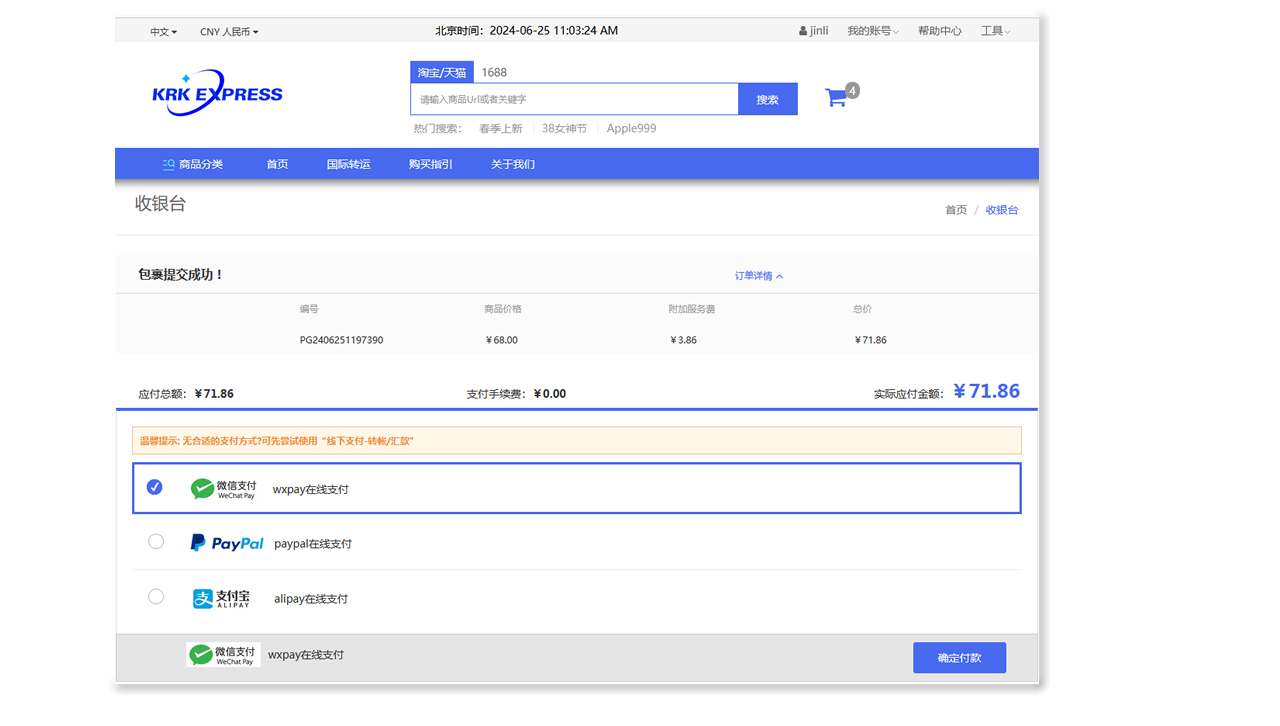Click the user icon beside jinli
1280x726 pixels.
pos(803,31)
